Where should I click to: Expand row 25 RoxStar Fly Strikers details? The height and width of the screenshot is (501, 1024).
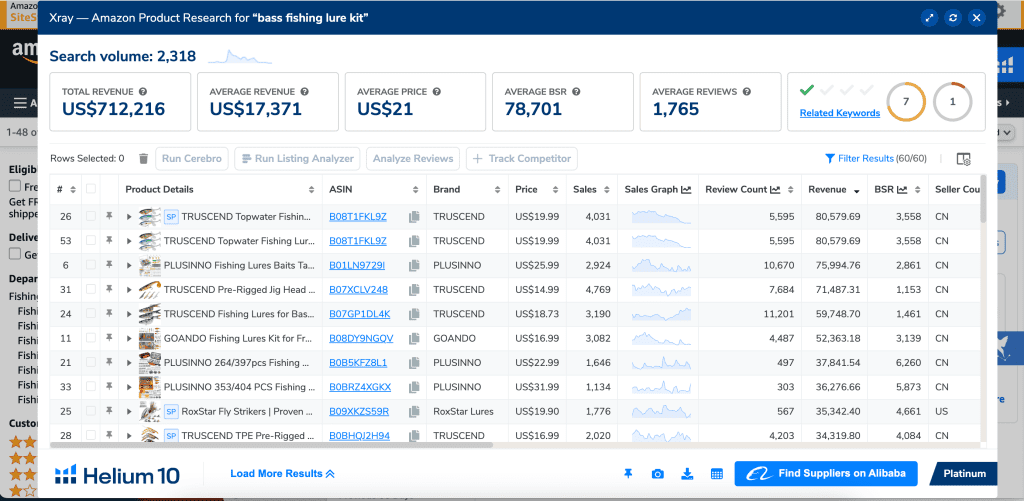[129, 412]
